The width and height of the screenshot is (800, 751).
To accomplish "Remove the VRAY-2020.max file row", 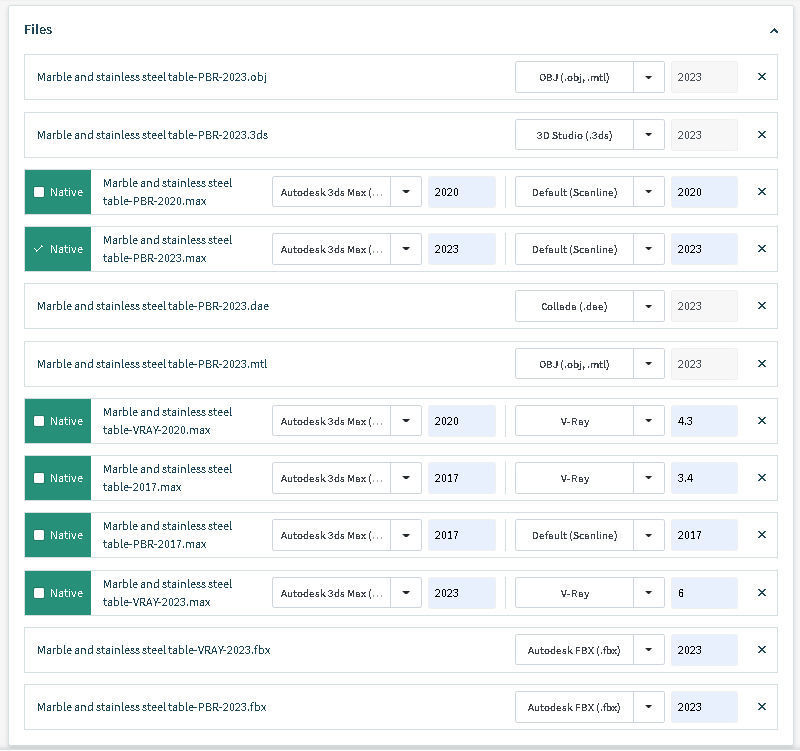I will coord(762,421).
